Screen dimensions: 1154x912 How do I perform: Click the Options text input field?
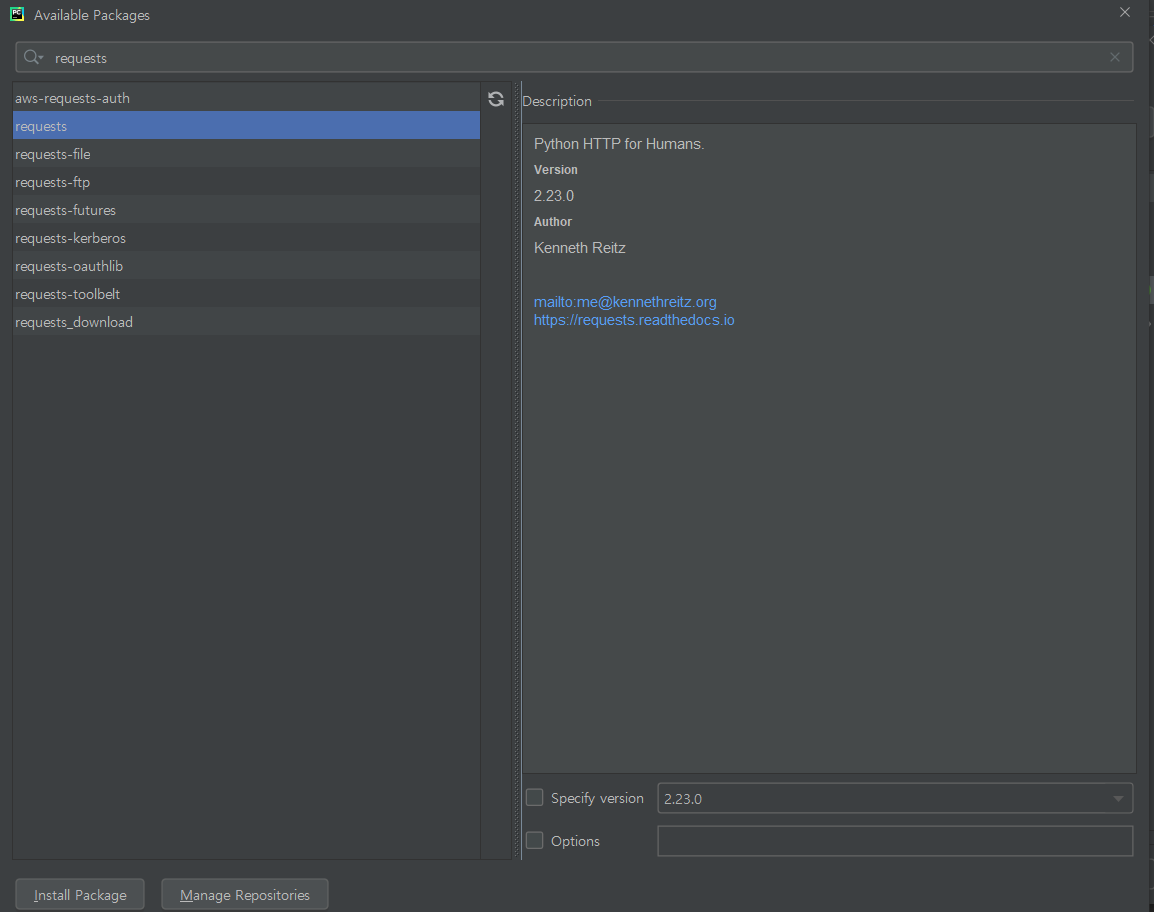point(895,841)
